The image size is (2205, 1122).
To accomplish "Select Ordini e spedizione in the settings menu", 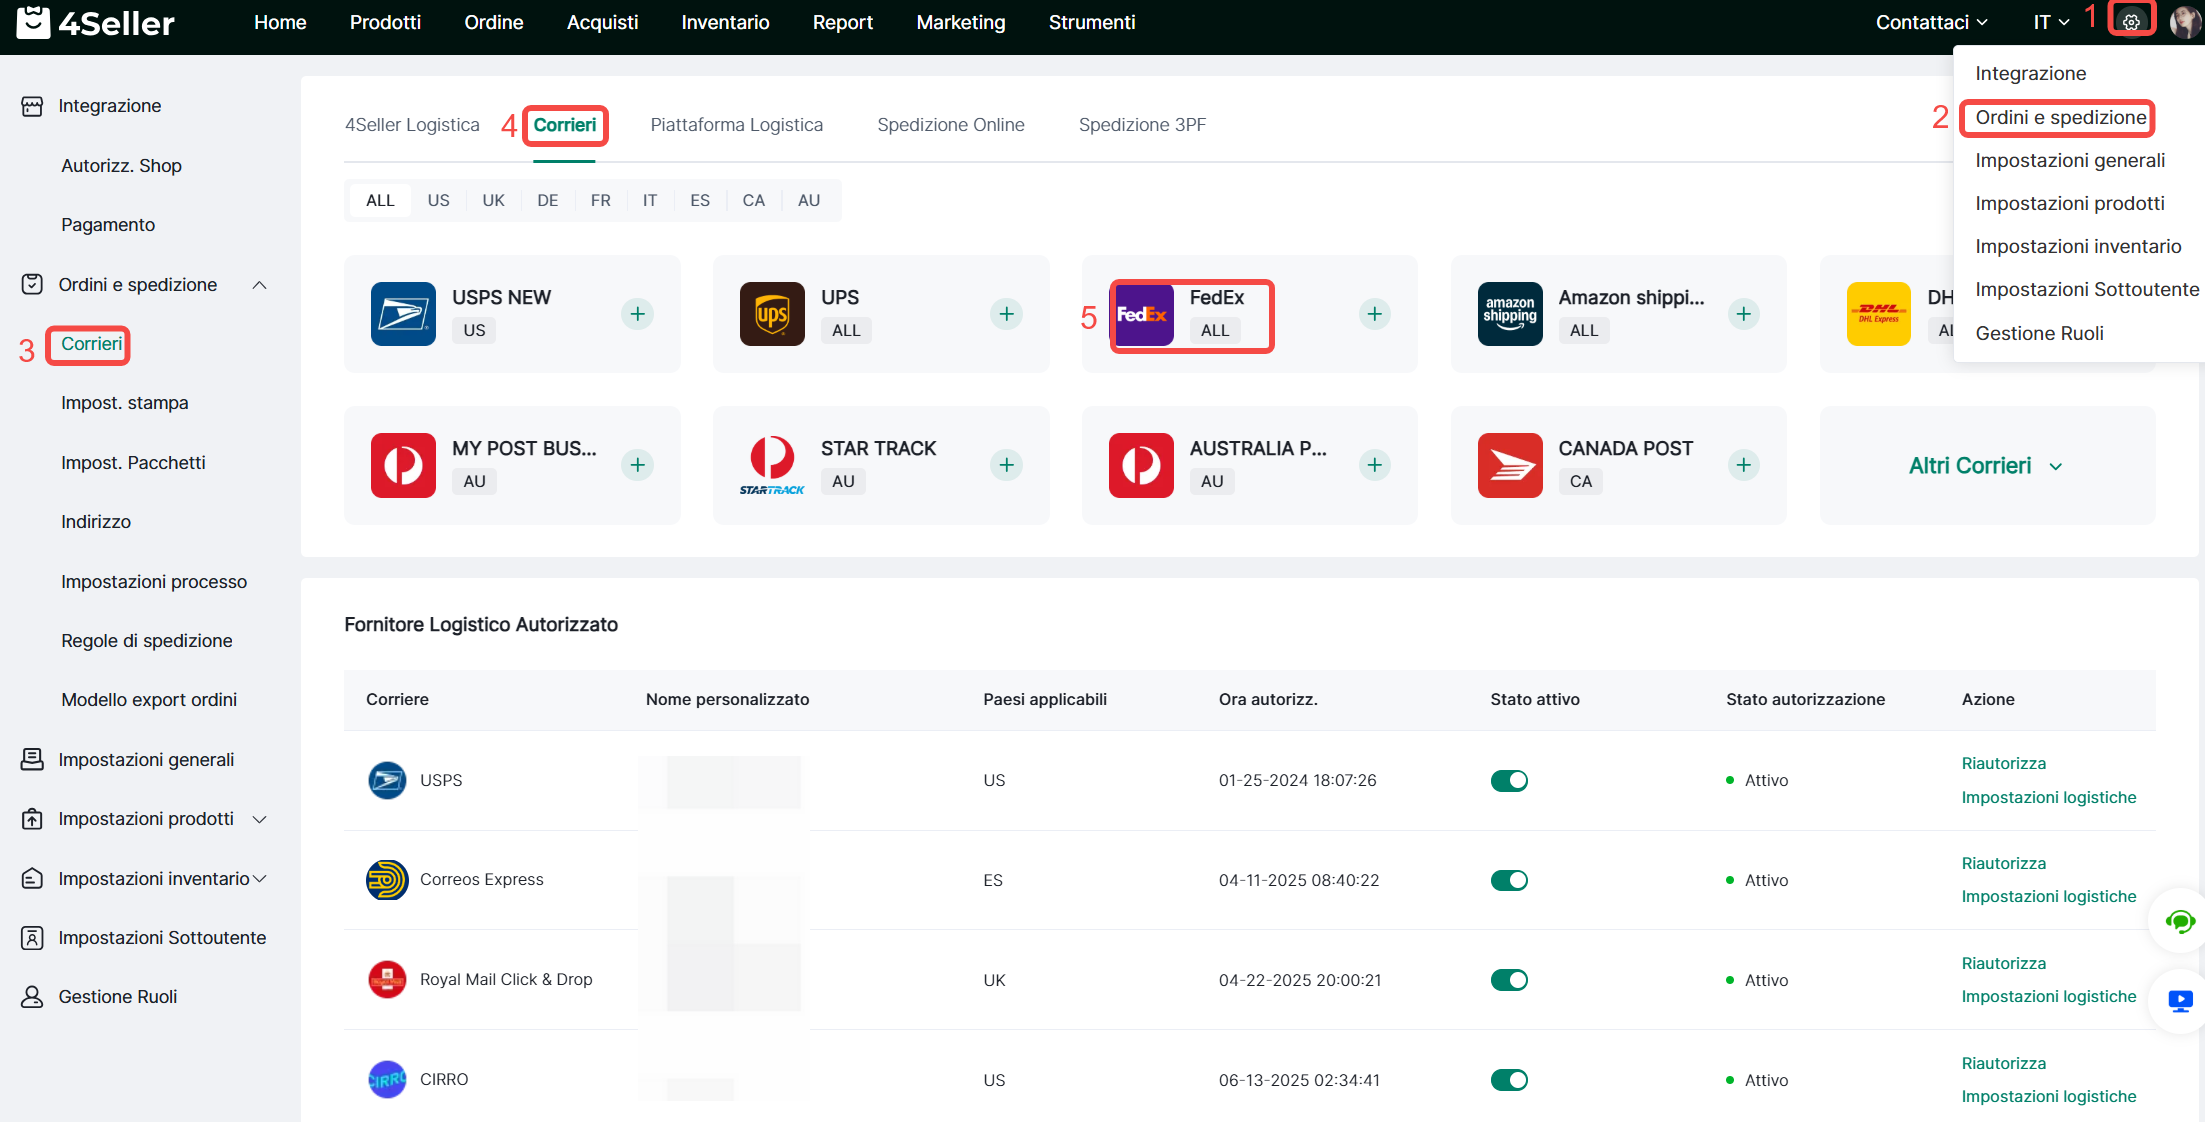I will pyautogui.click(x=2060, y=117).
